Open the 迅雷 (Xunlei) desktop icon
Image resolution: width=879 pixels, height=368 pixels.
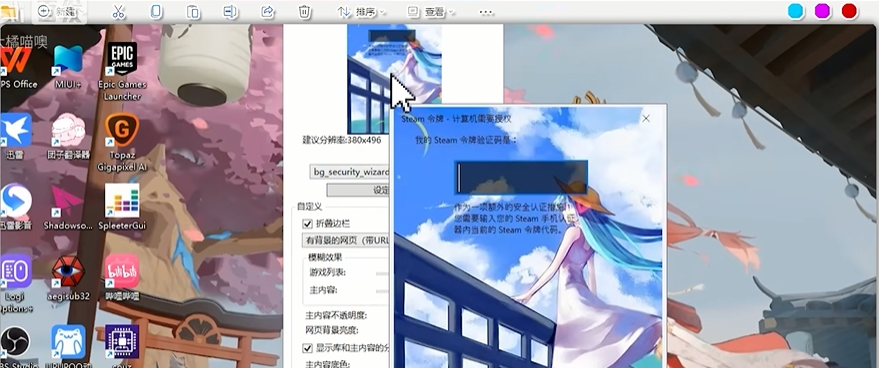pos(16,136)
